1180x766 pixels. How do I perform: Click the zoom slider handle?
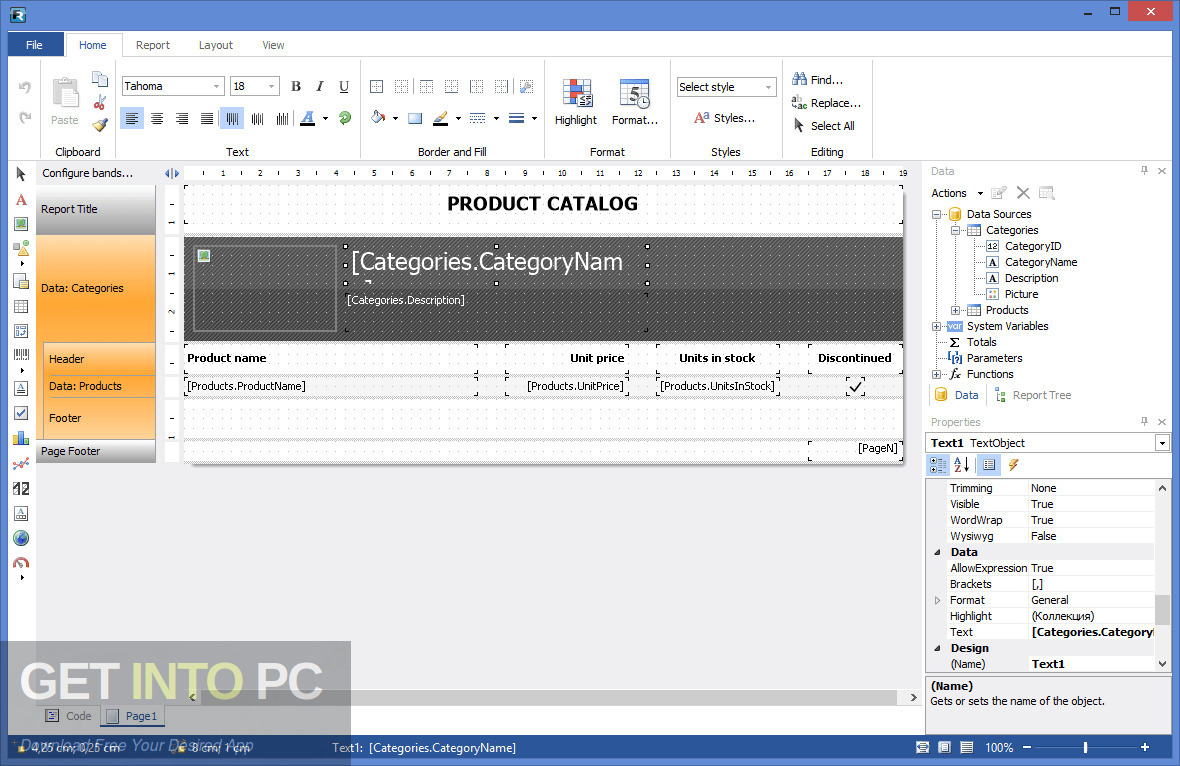[1085, 747]
